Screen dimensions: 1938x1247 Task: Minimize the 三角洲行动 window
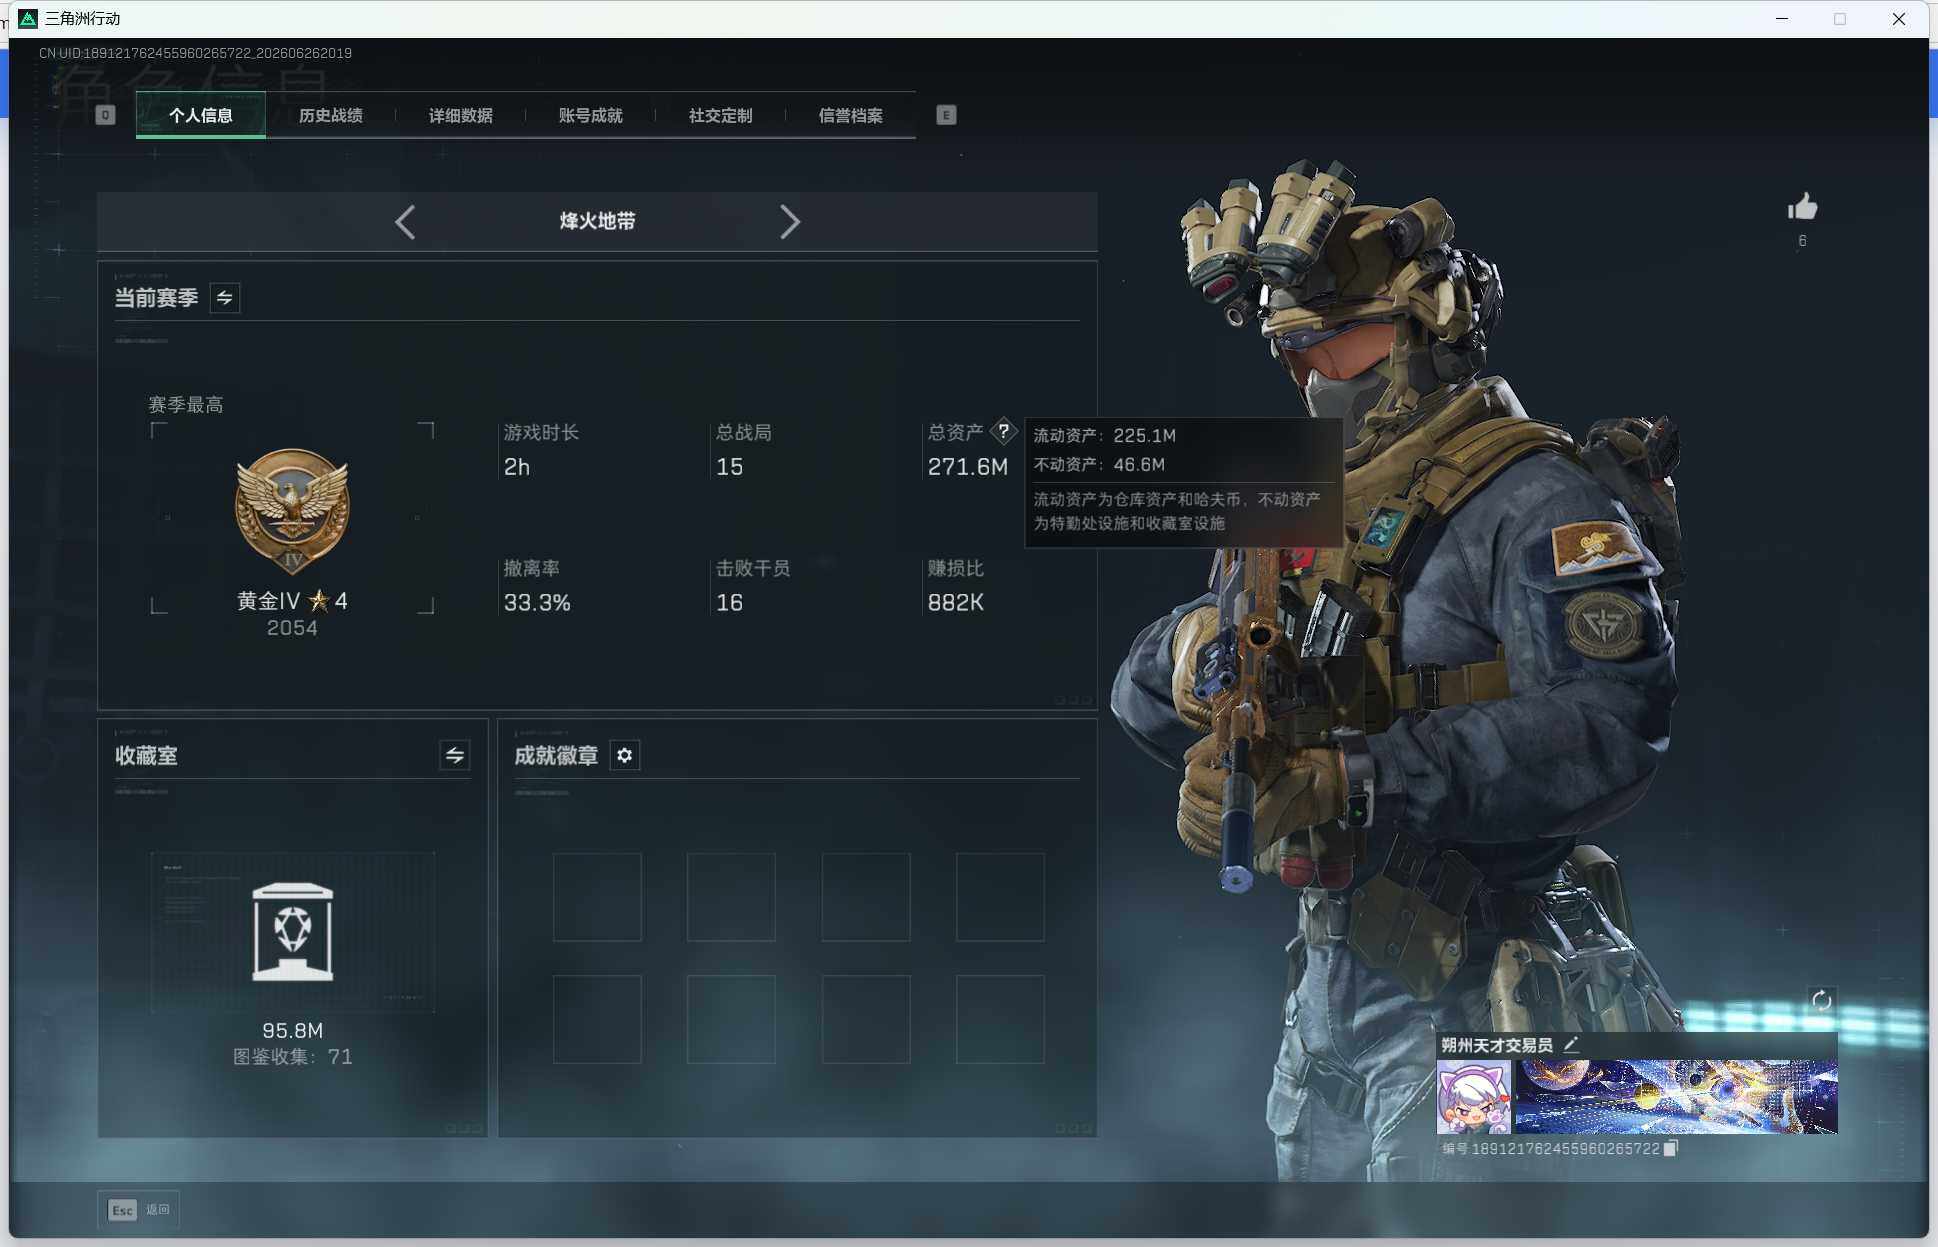(1782, 19)
